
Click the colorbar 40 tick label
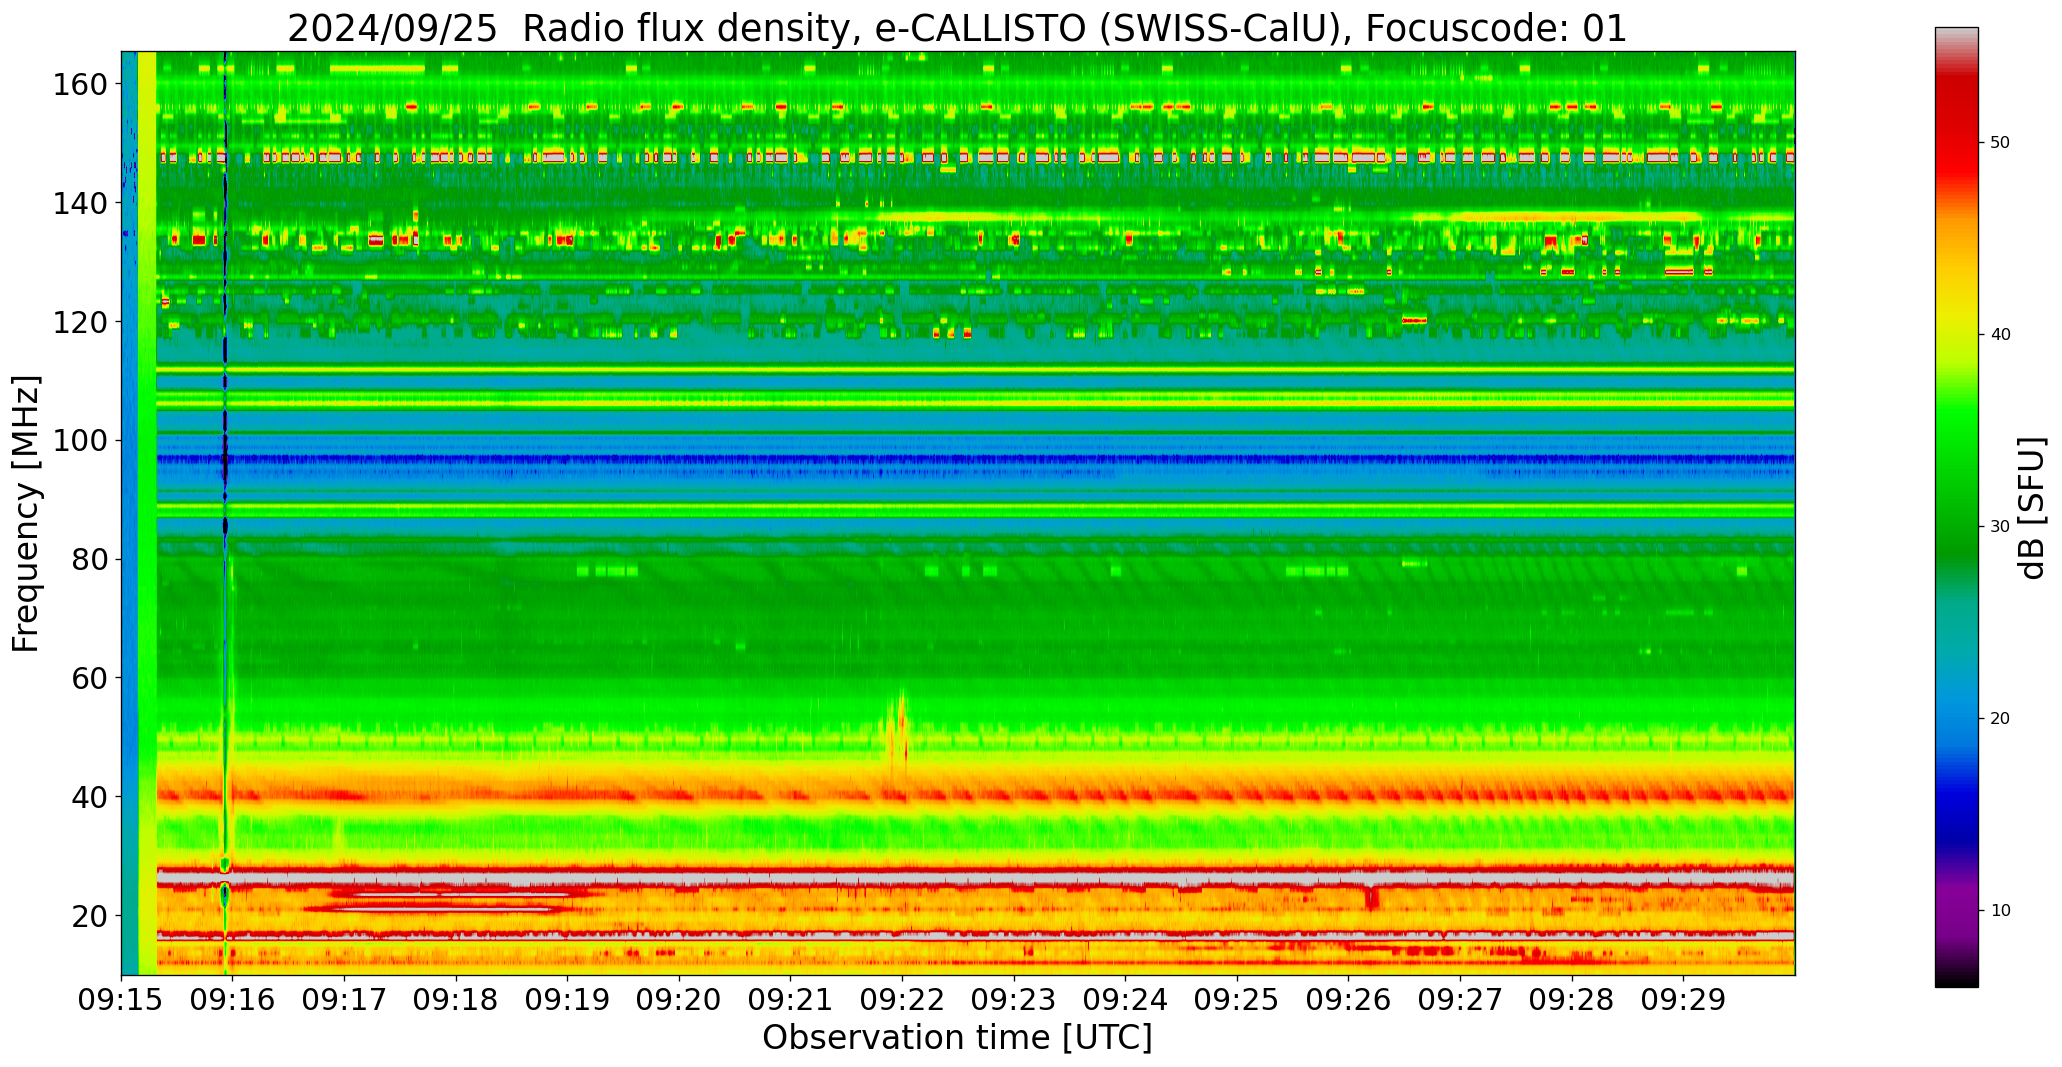[x=2000, y=335]
